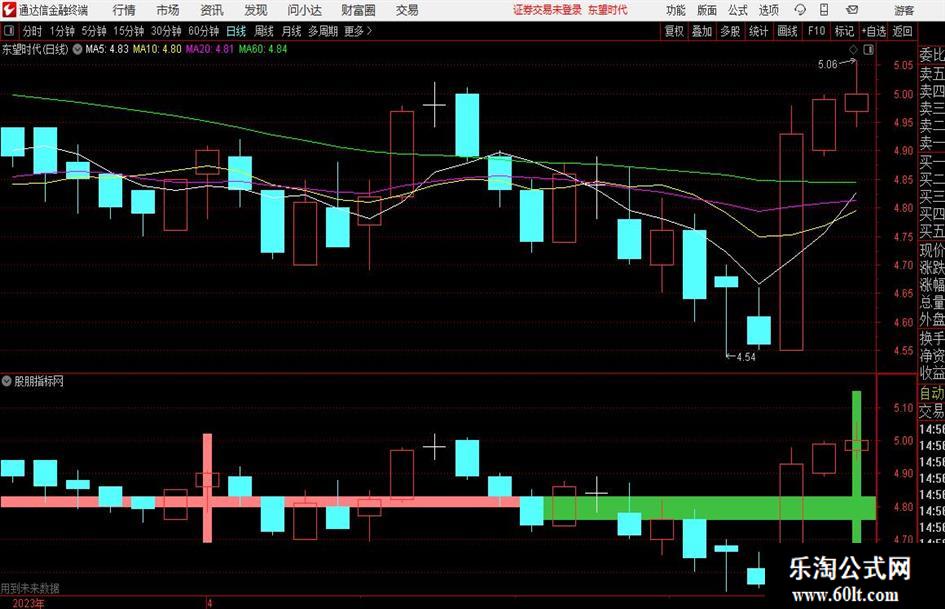The image size is (945, 609).
Task: Open the 交易 menu
Action: [407, 10]
